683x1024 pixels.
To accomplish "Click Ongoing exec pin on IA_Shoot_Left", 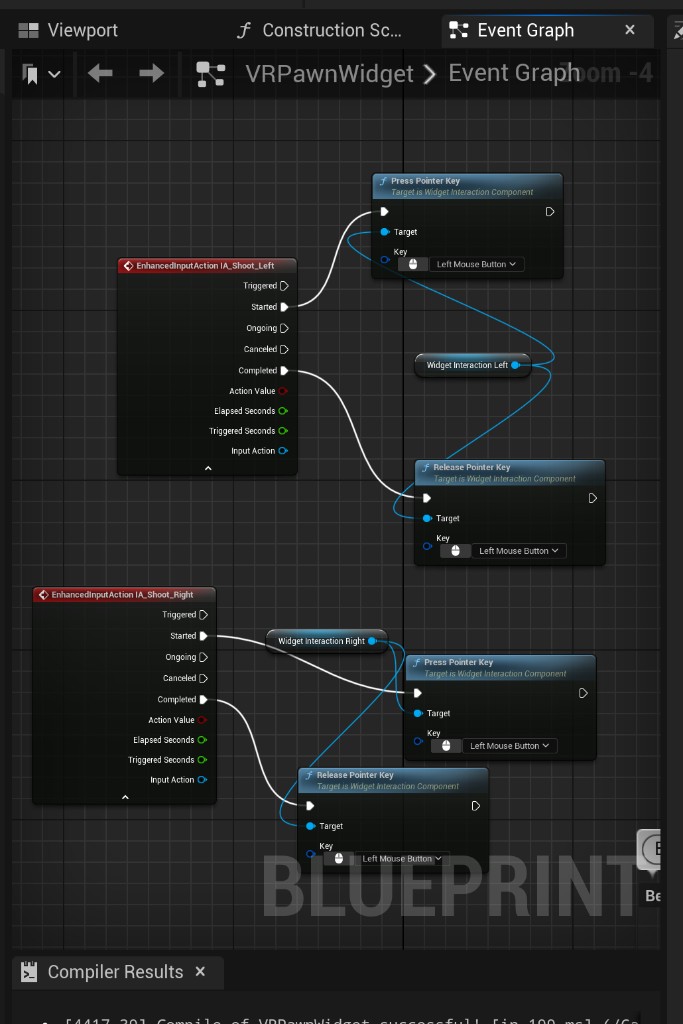I will (x=284, y=328).
